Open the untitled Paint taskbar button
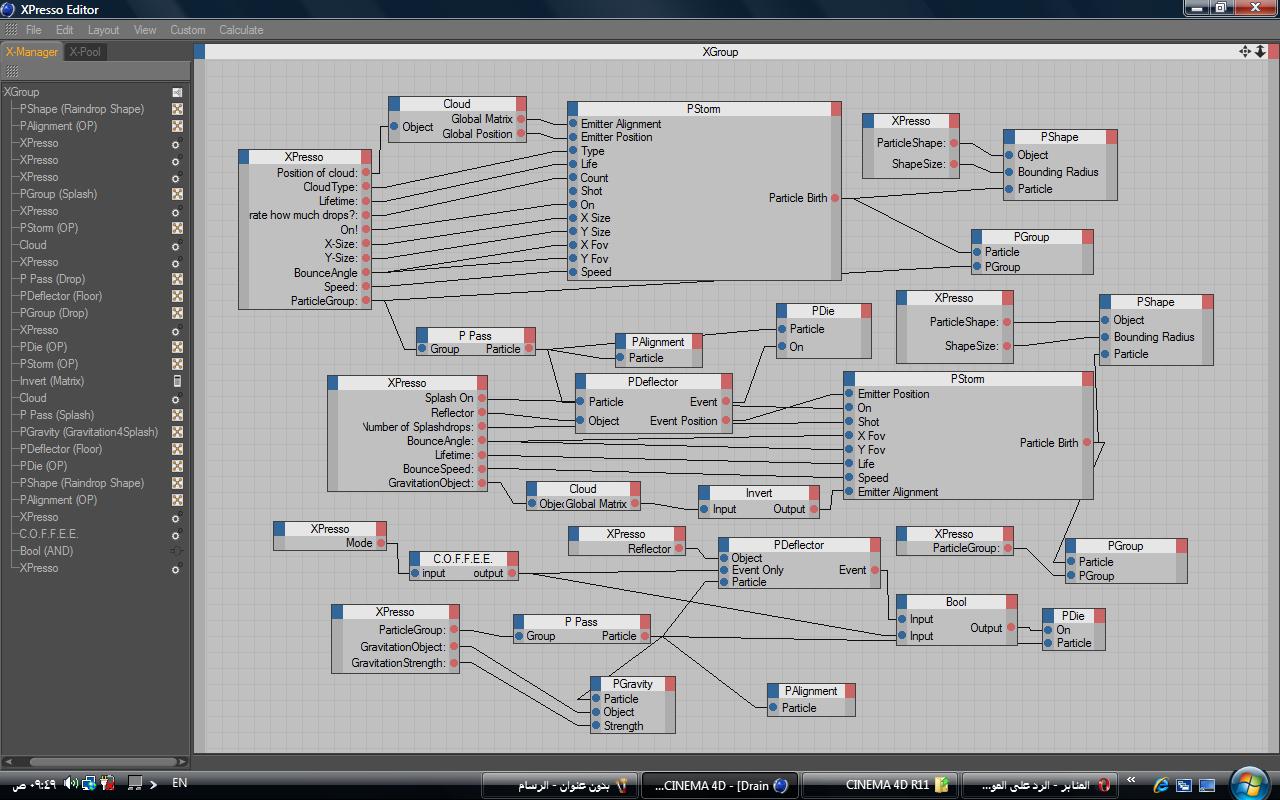The image size is (1280, 800). pos(560,785)
